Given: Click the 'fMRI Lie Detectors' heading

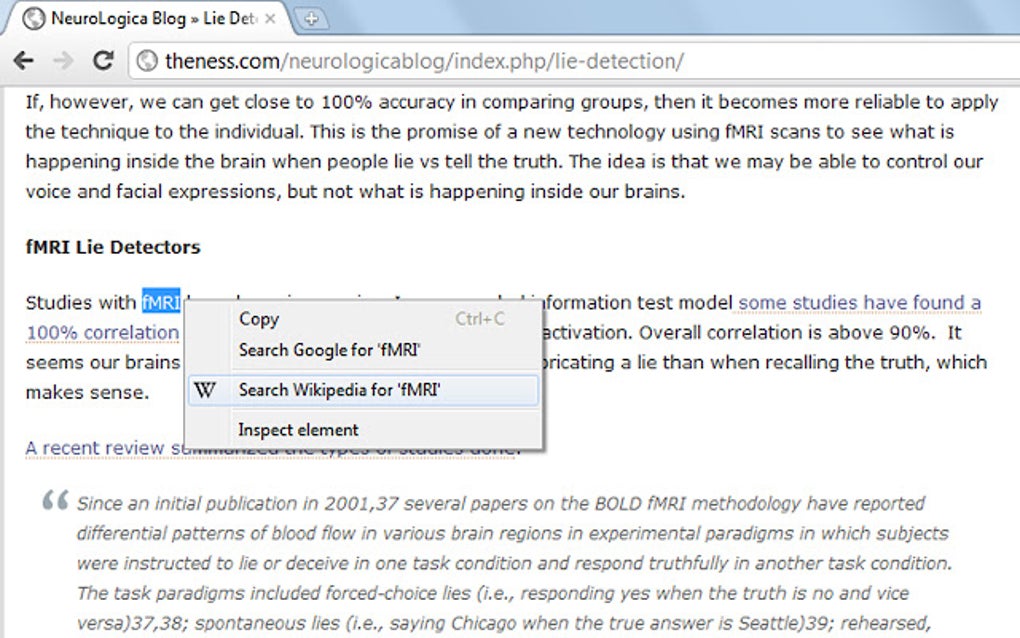Looking at the screenshot, I should coord(112,246).
